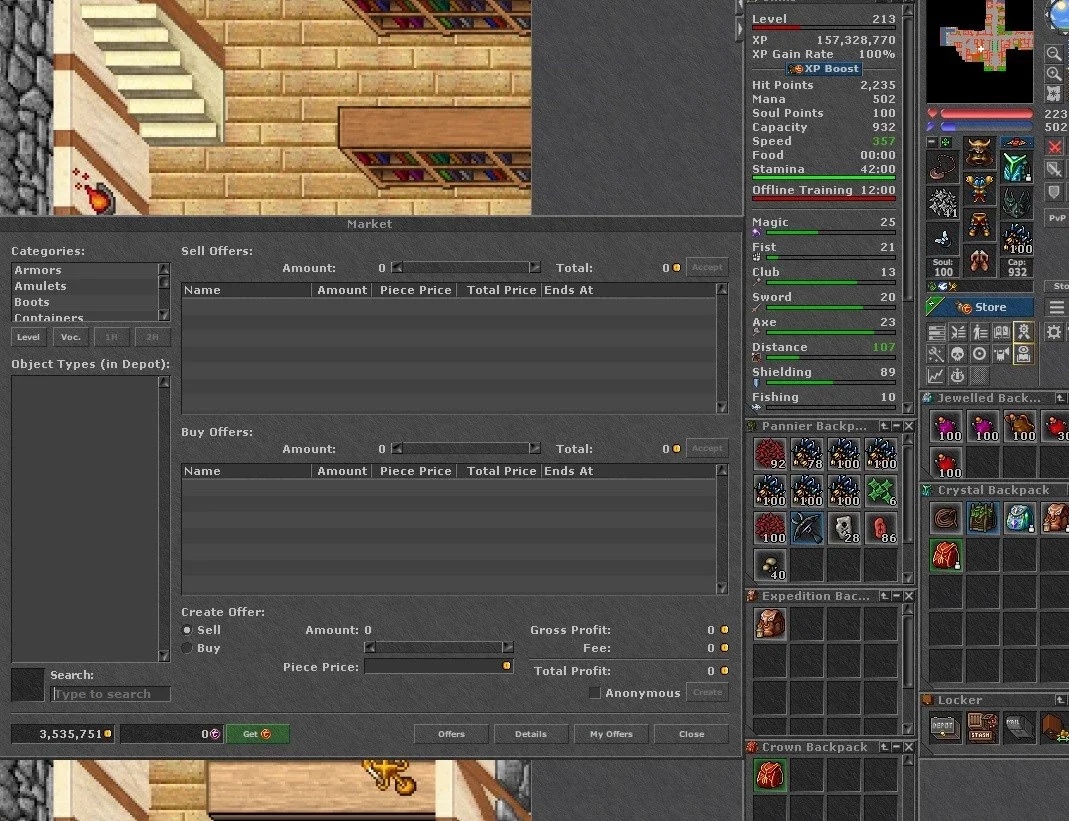Enable the Anonymous checkbox

[x=594, y=693]
